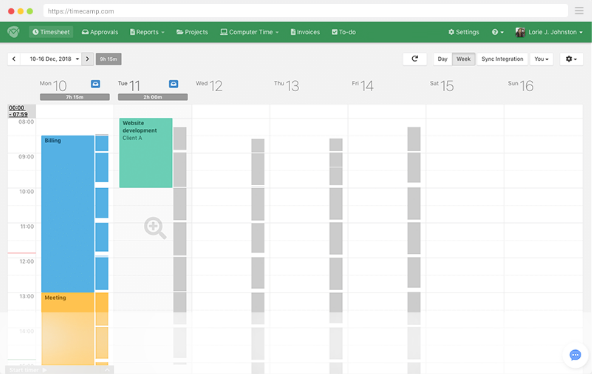Select the blue Billing time entry
The height and width of the screenshot is (374, 592).
[68, 214]
